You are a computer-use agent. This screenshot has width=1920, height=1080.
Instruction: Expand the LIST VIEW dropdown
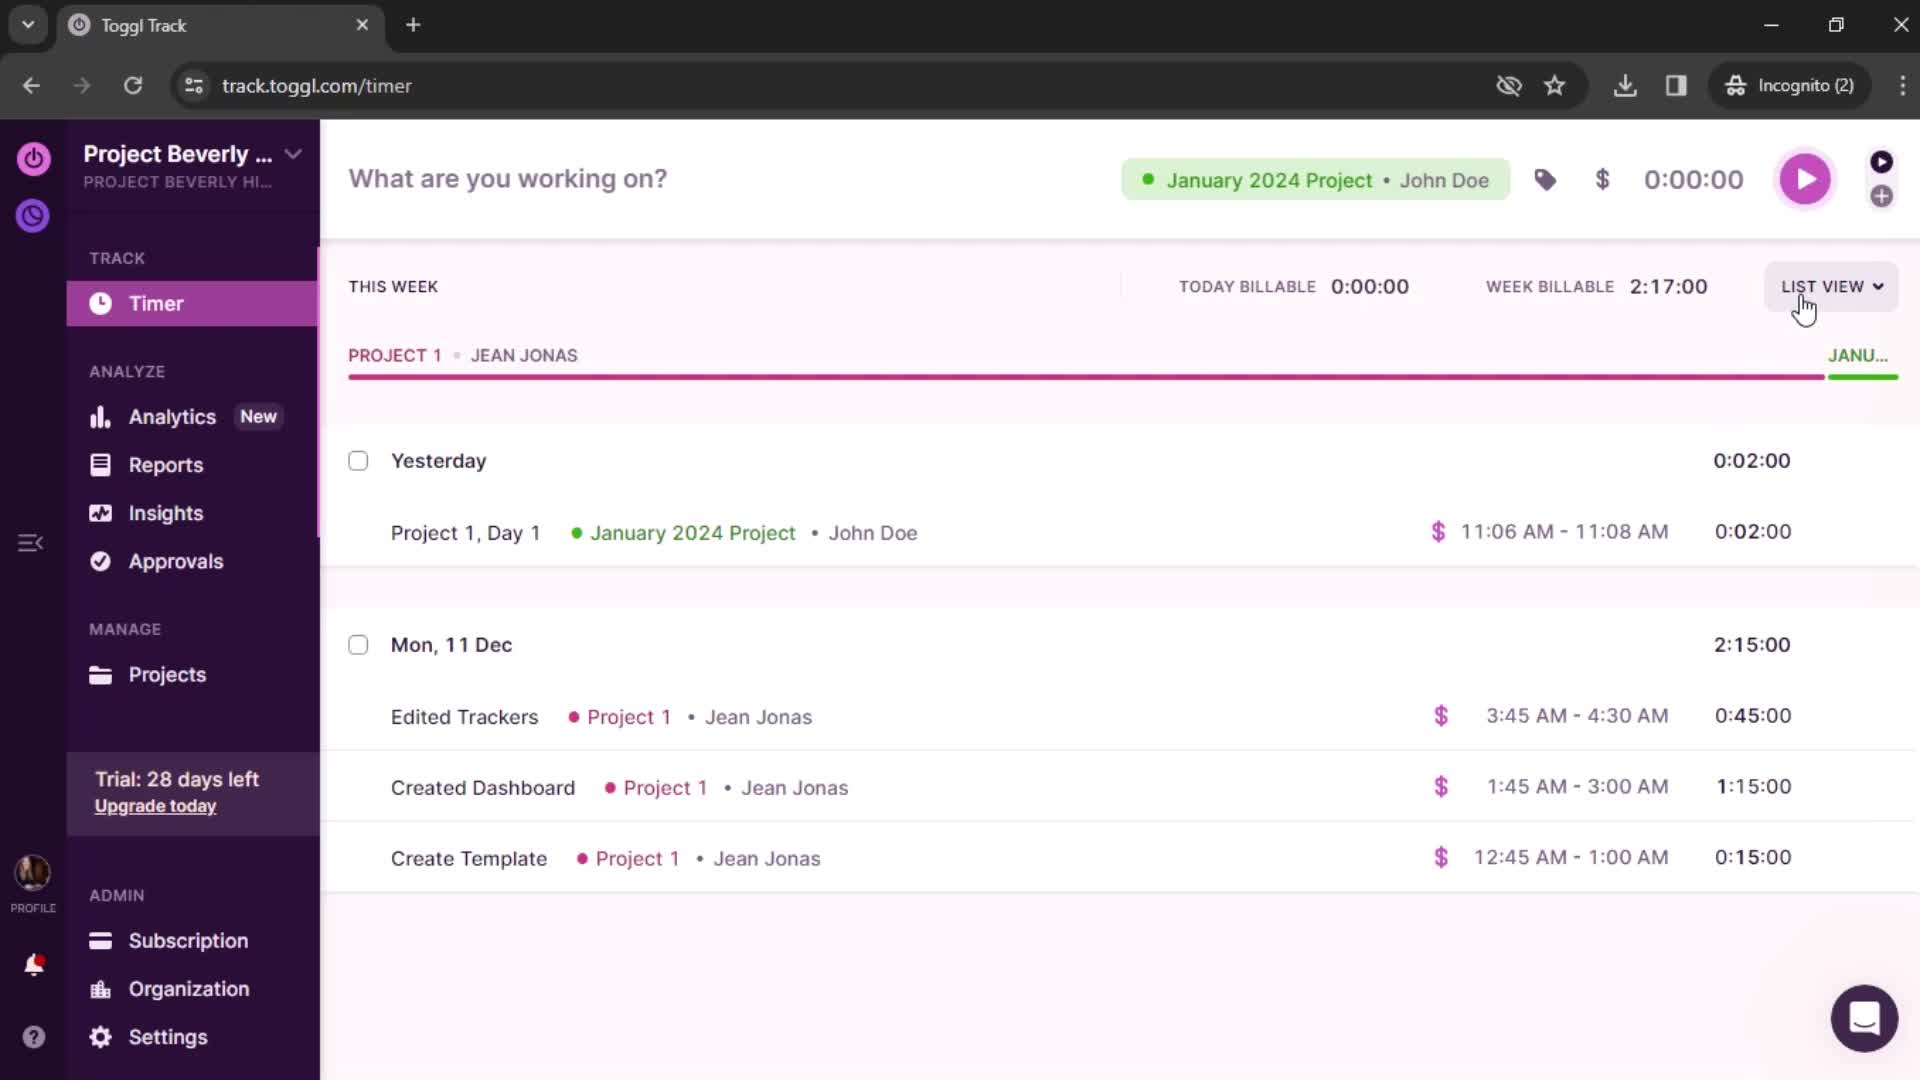[1832, 286]
